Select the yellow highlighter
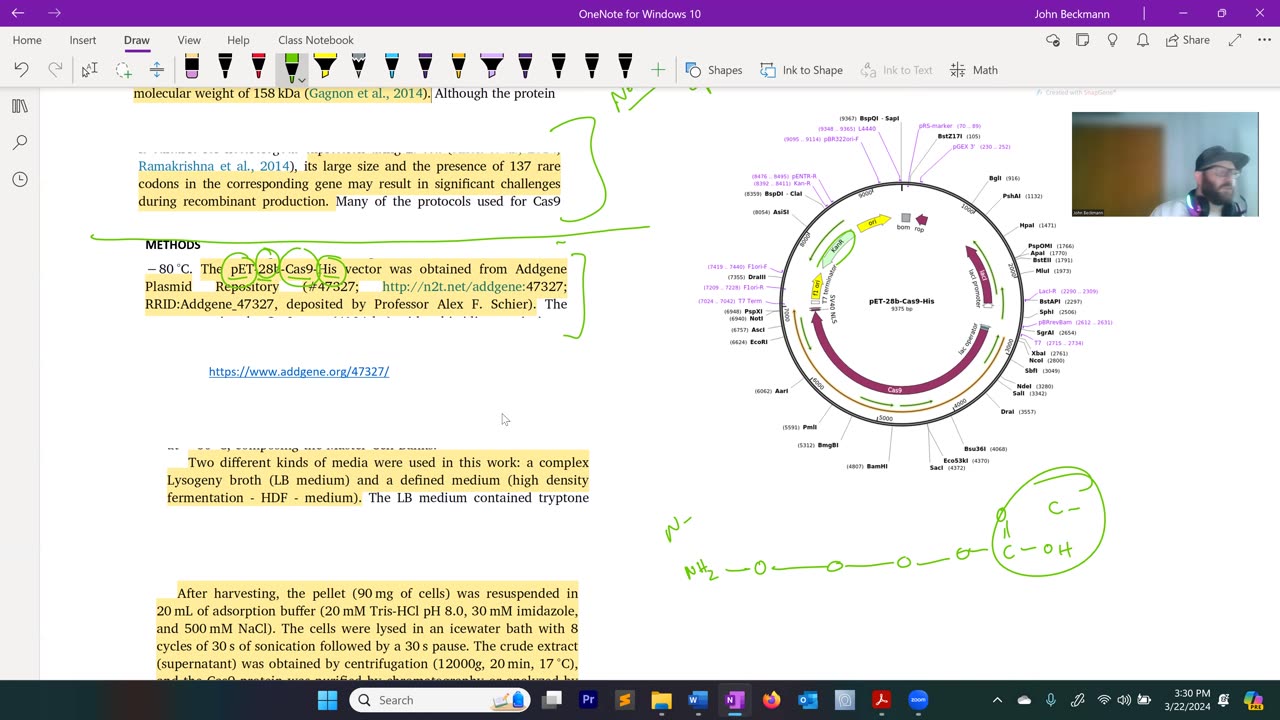The height and width of the screenshot is (720, 1280). pos(325,67)
